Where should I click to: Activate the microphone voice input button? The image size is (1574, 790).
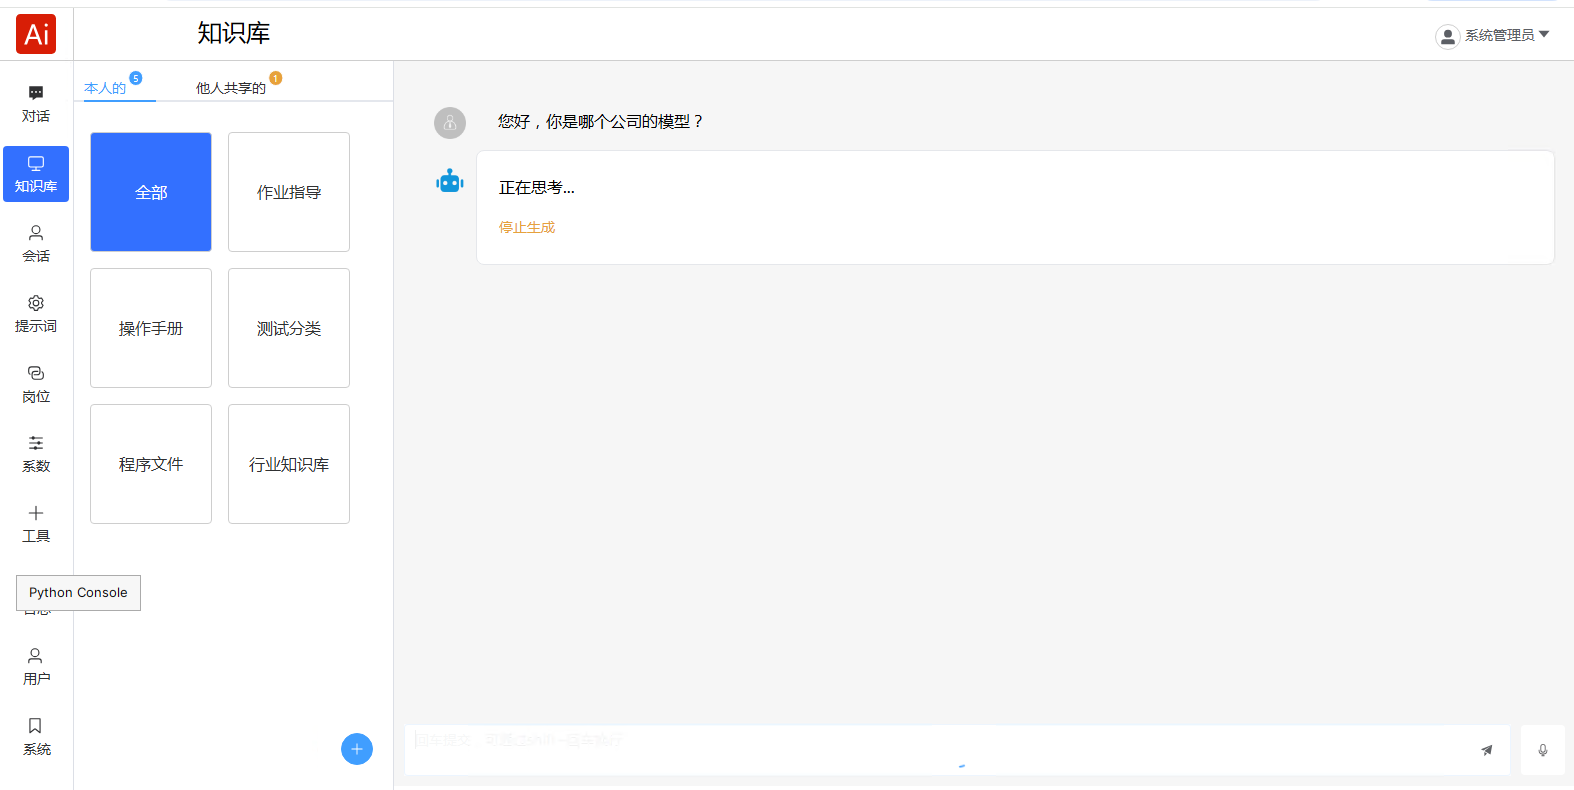pyautogui.click(x=1542, y=750)
